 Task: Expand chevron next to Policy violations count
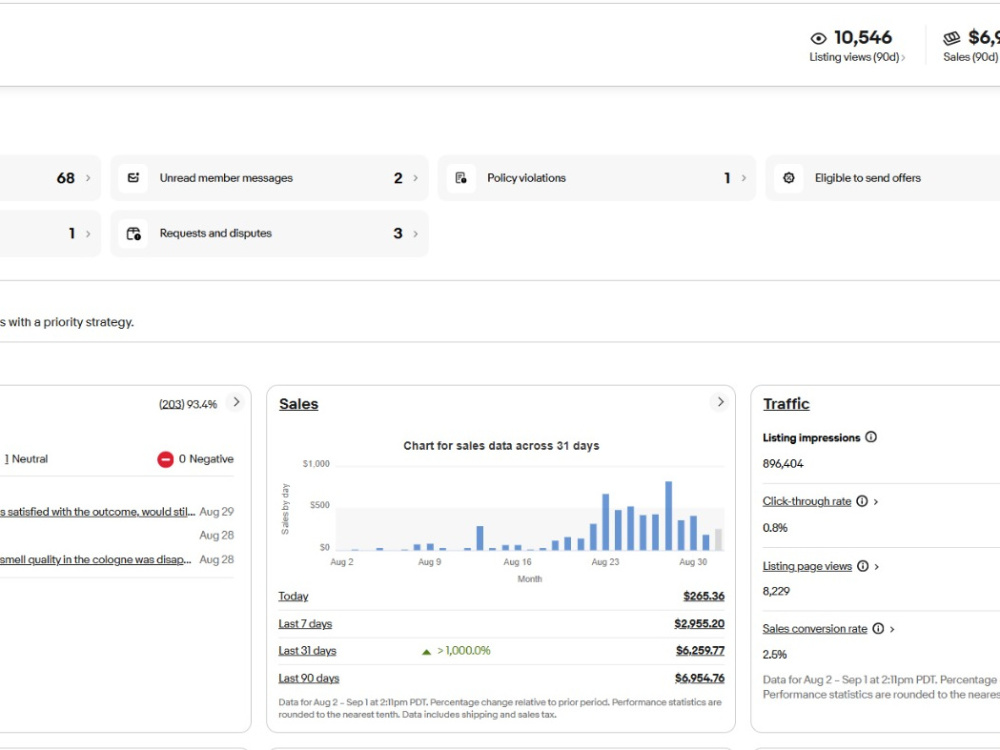coord(743,178)
